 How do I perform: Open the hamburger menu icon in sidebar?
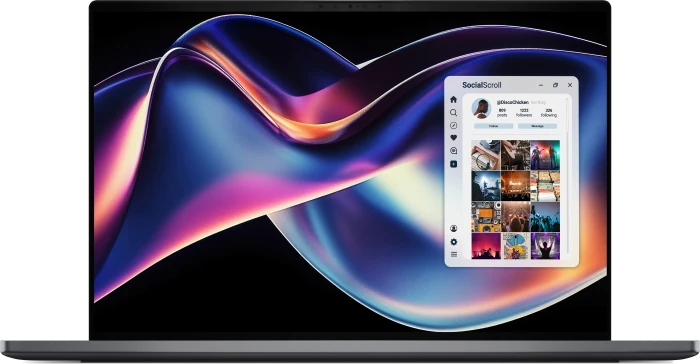pyautogui.click(x=454, y=255)
